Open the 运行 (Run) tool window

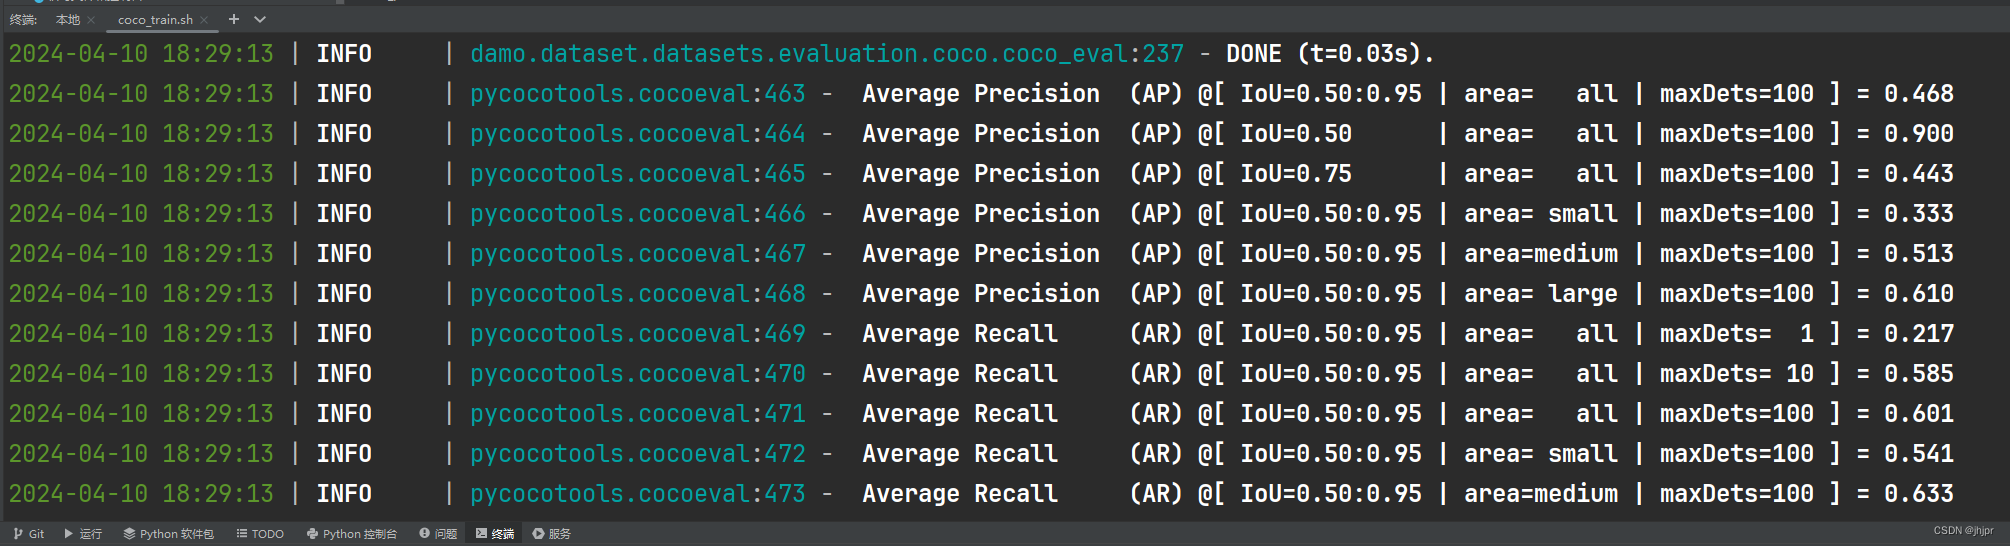click(83, 534)
